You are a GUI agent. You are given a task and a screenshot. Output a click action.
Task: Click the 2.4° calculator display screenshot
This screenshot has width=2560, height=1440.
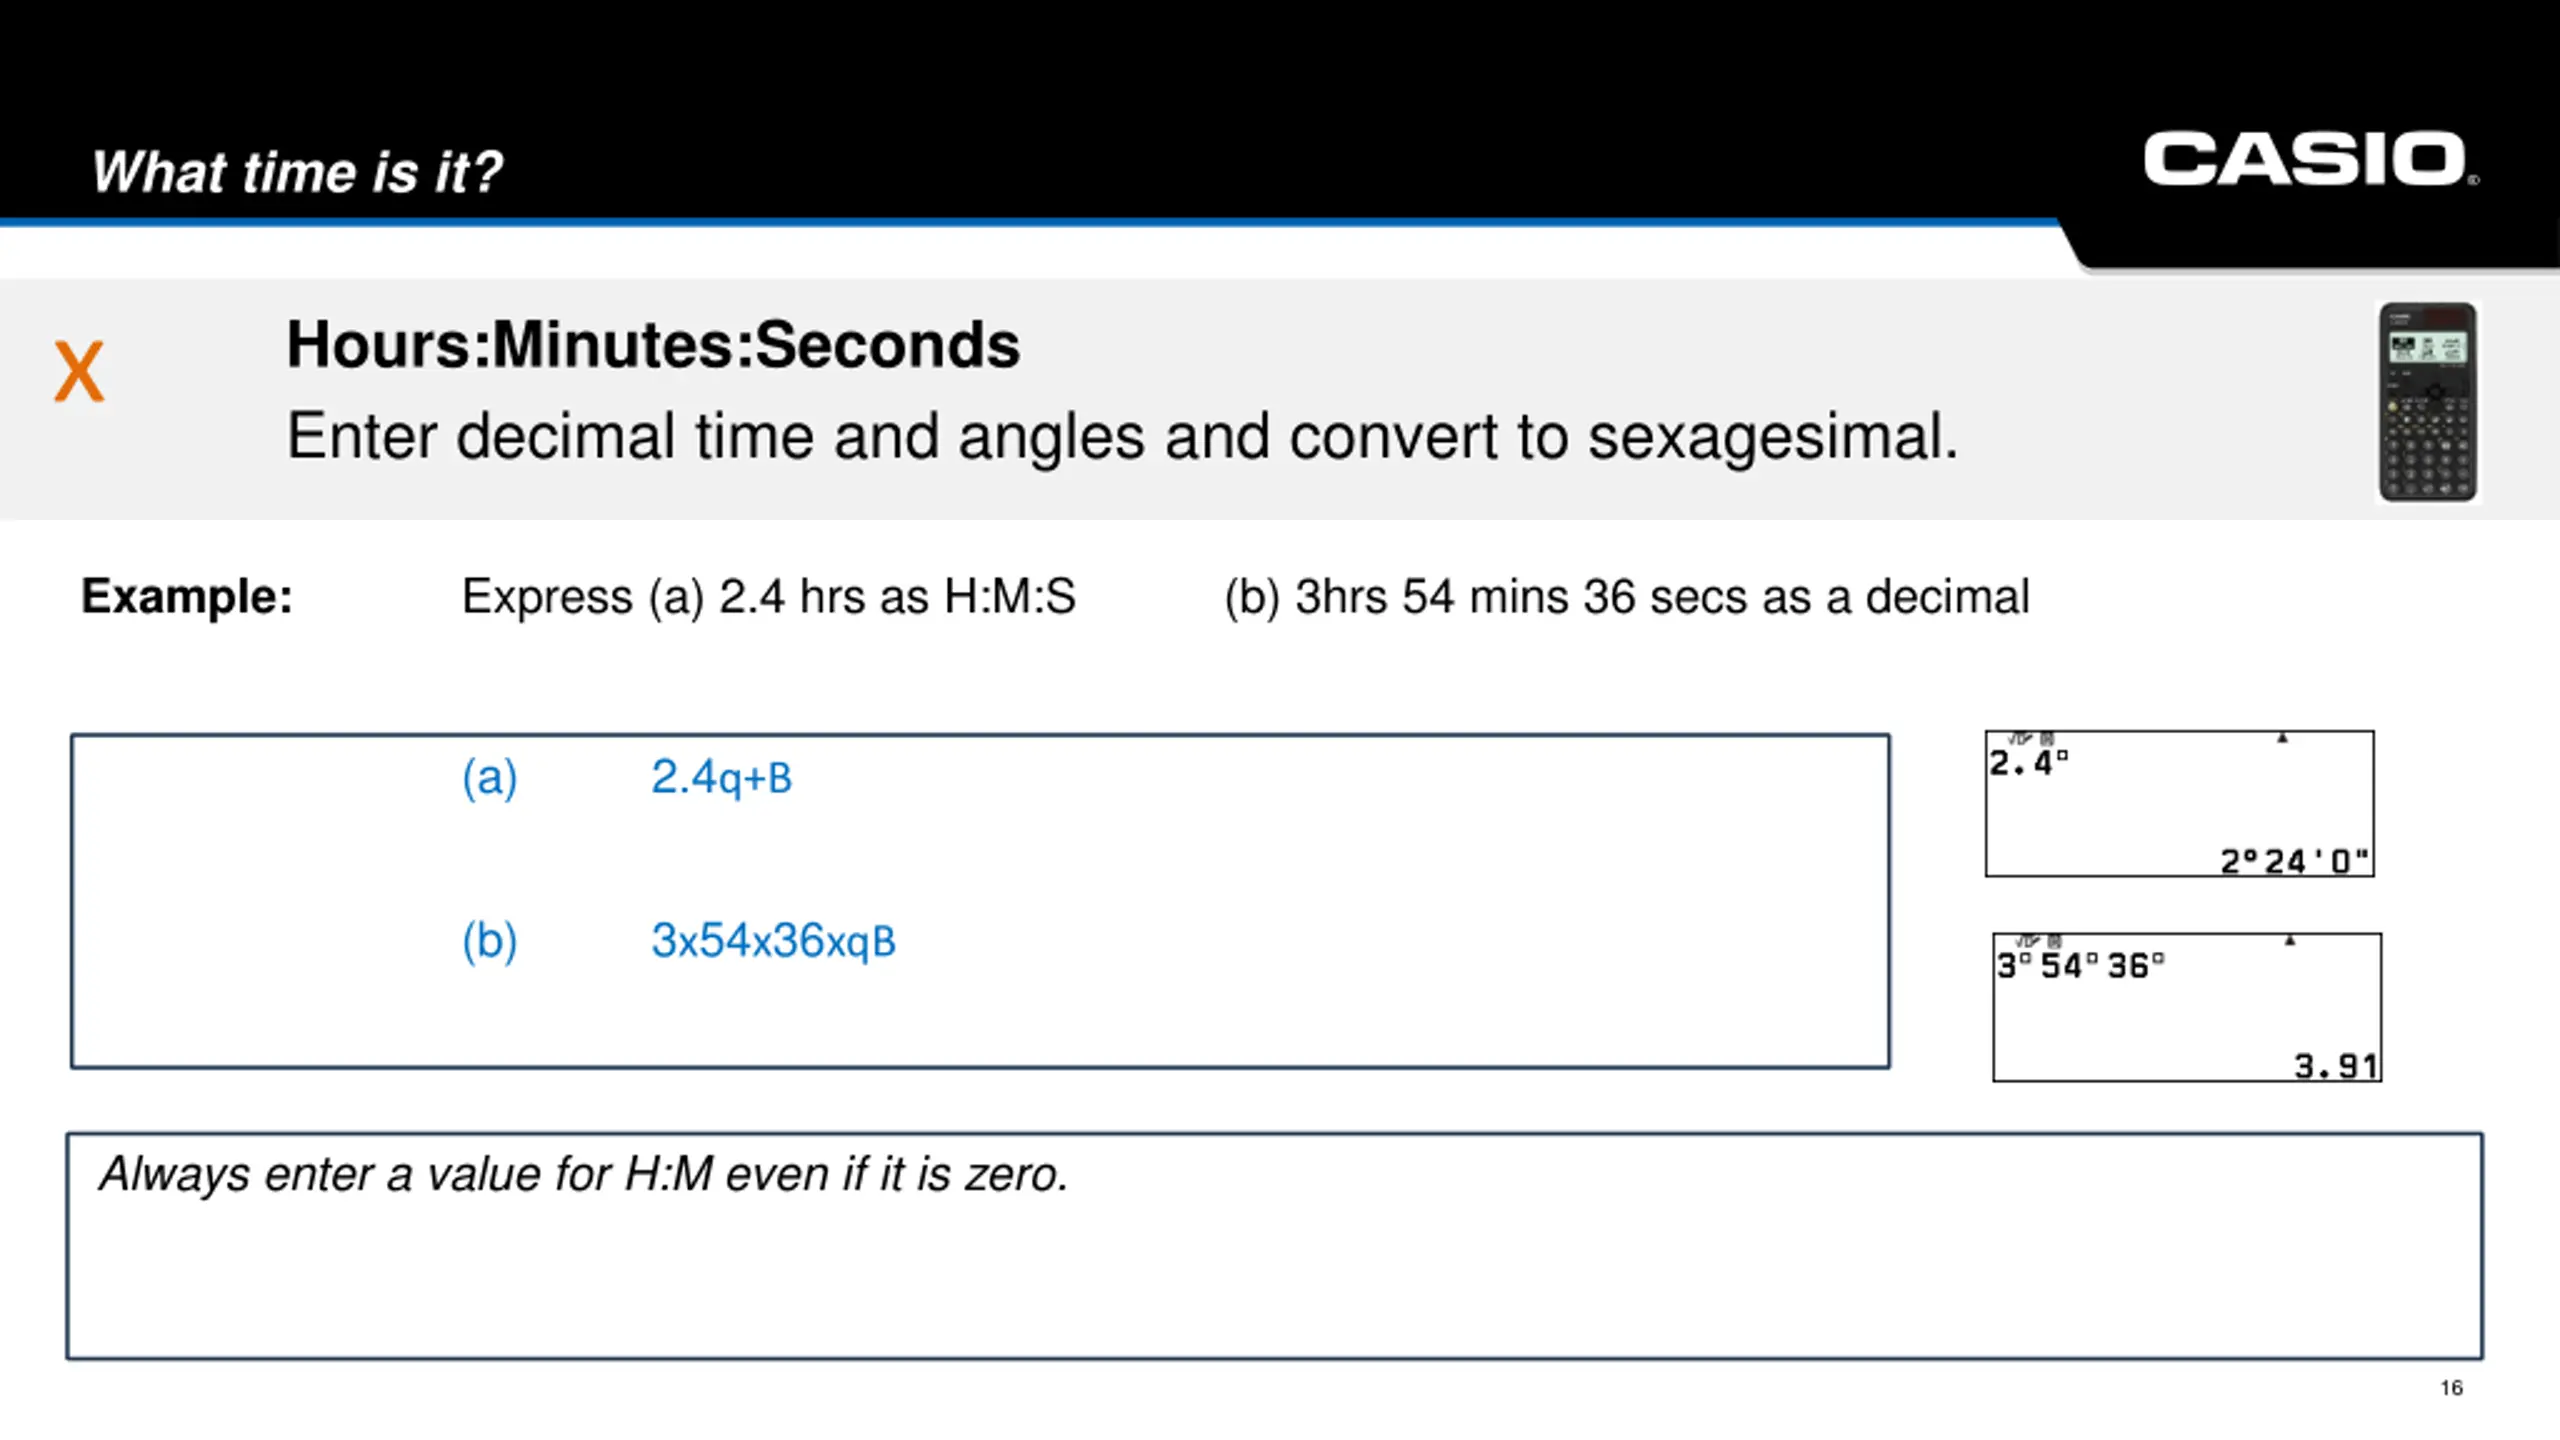tap(2179, 804)
